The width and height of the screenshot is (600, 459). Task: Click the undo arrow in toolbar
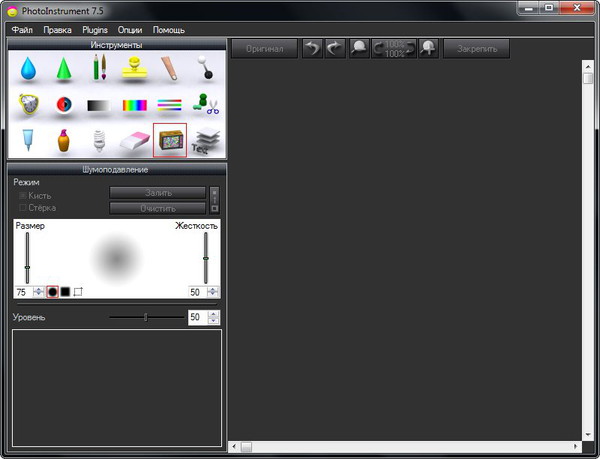[x=312, y=48]
